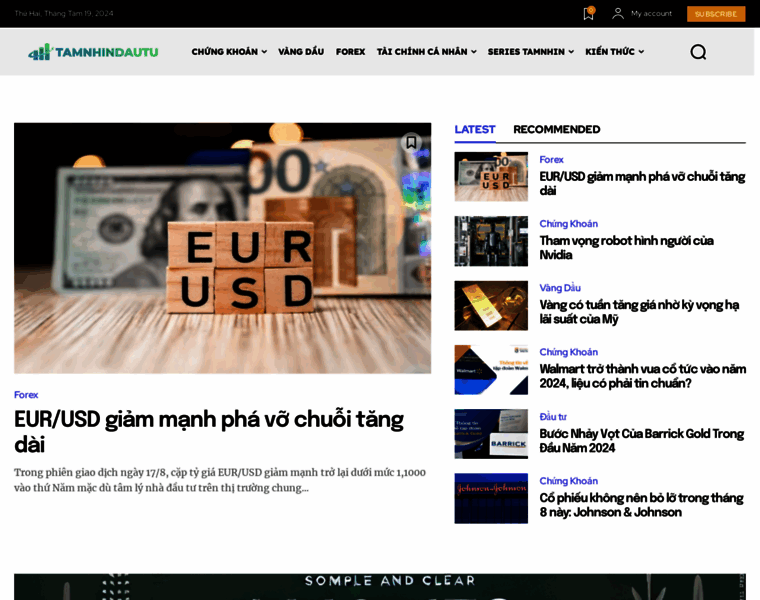
Task: Expand the Tài Chính Cá Nhân chevron
Action: [474, 52]
